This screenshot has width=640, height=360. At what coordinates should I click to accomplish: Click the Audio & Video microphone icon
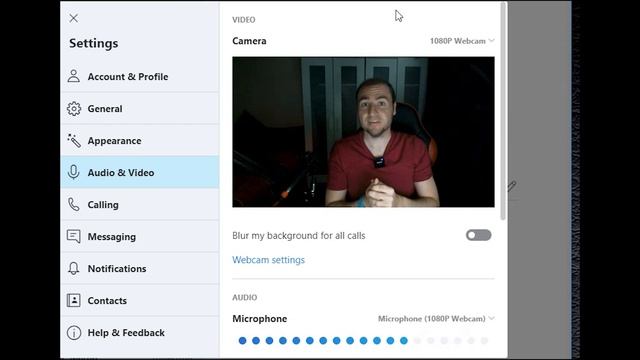coord(73,172)
